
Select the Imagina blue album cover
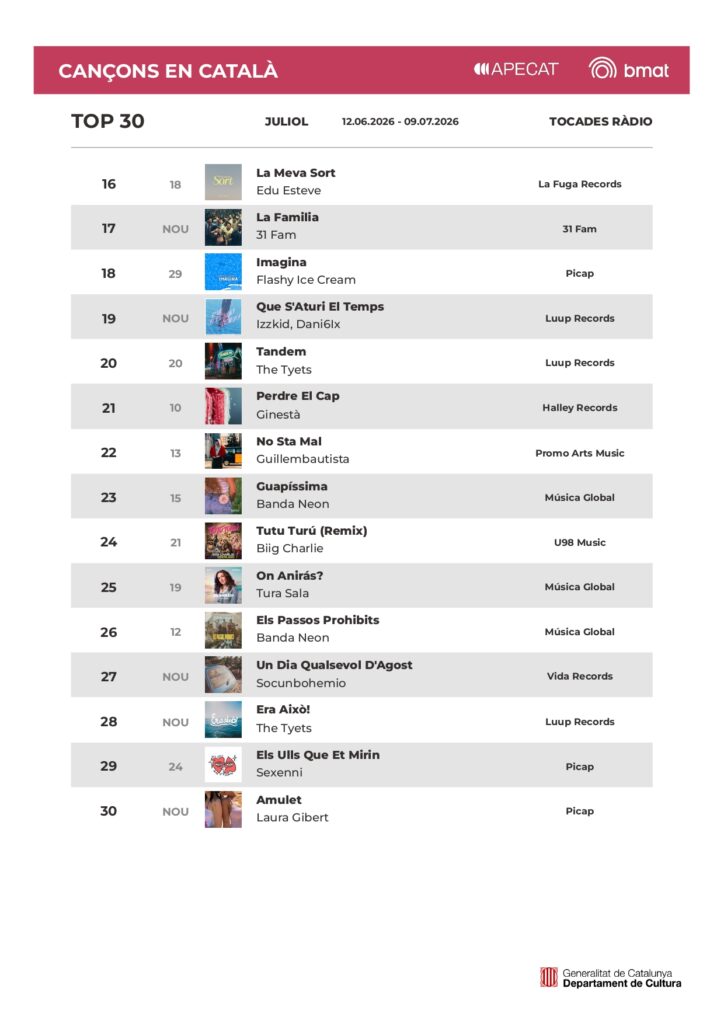223,271
